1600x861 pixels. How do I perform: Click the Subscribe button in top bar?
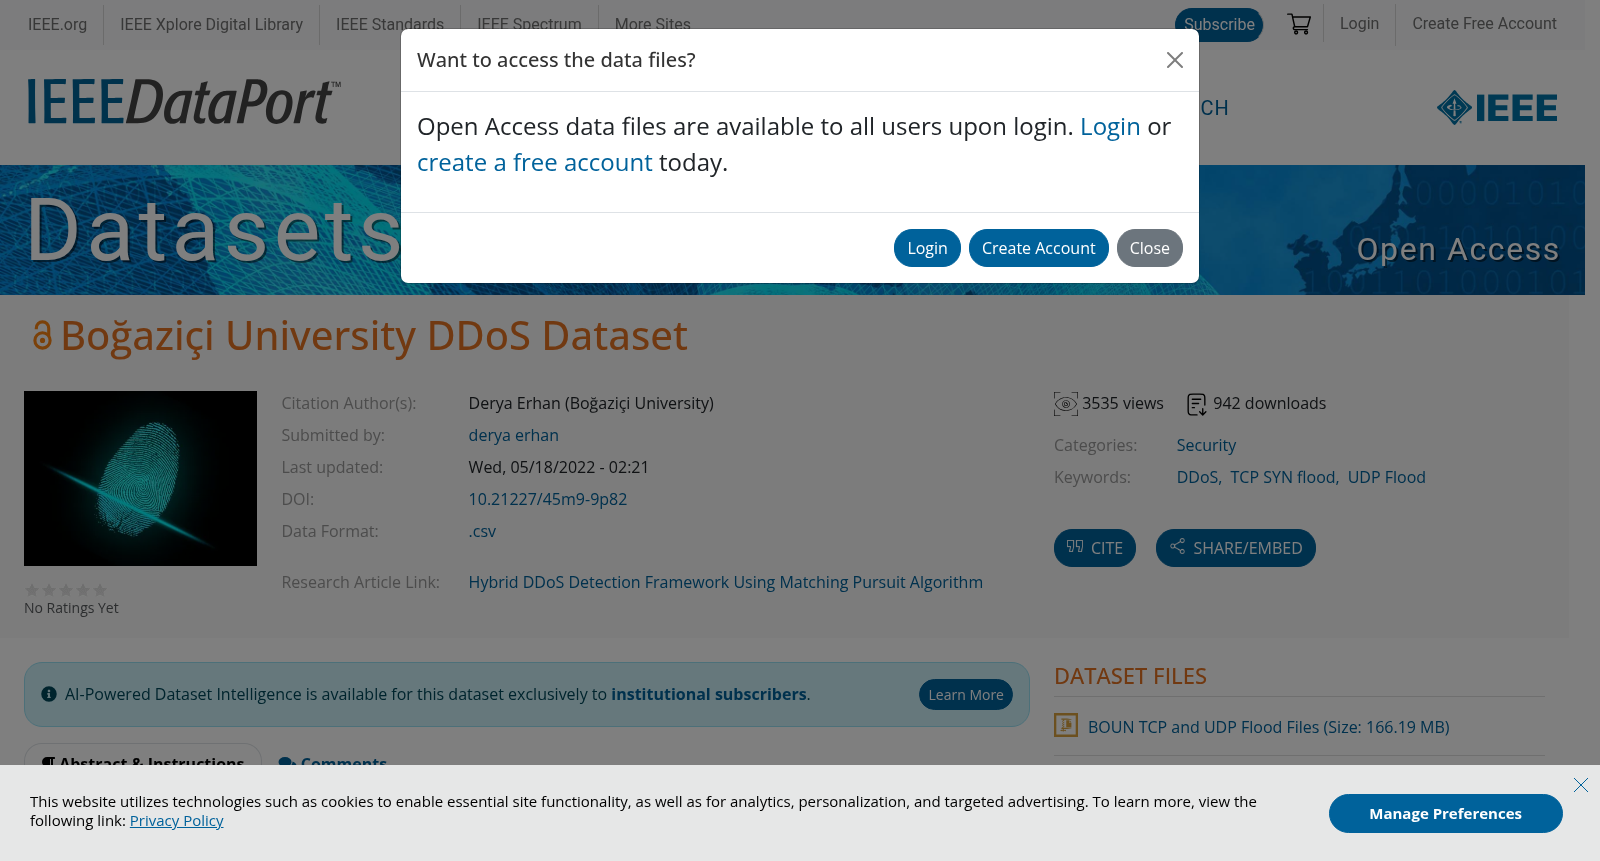(1219, 24)
